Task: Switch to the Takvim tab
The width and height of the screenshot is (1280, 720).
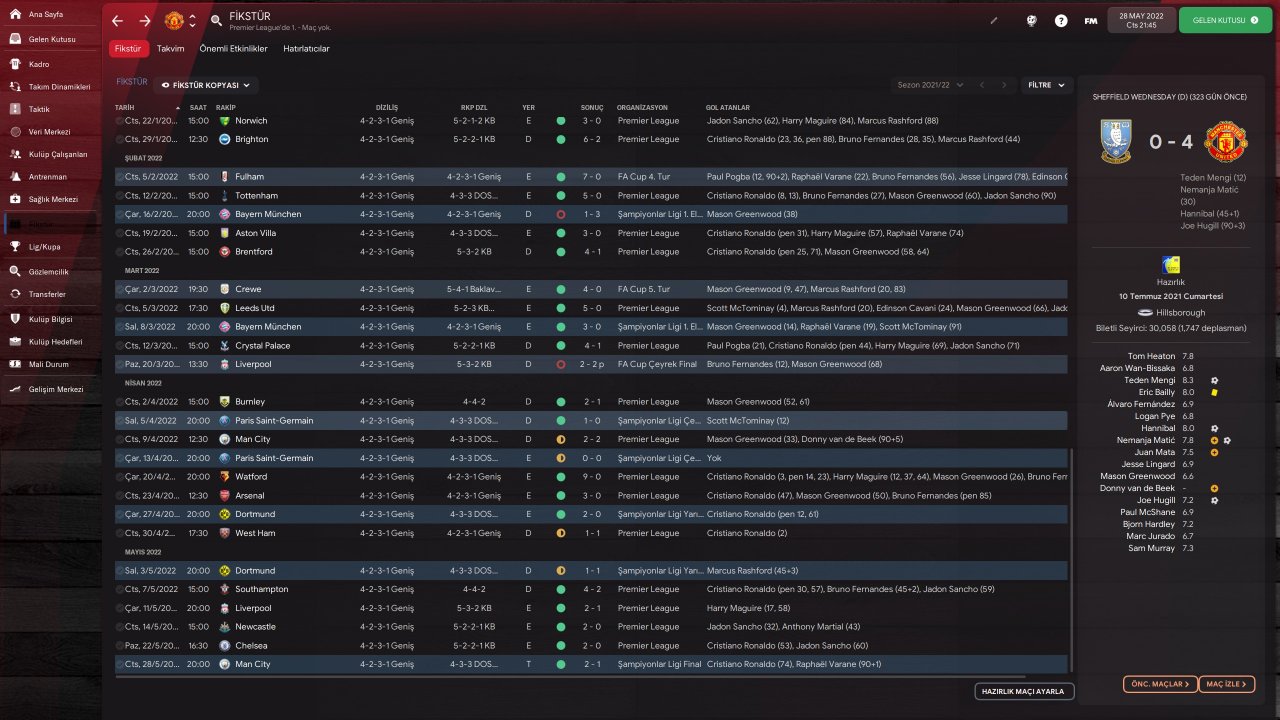Action: (x=170, y=48)
